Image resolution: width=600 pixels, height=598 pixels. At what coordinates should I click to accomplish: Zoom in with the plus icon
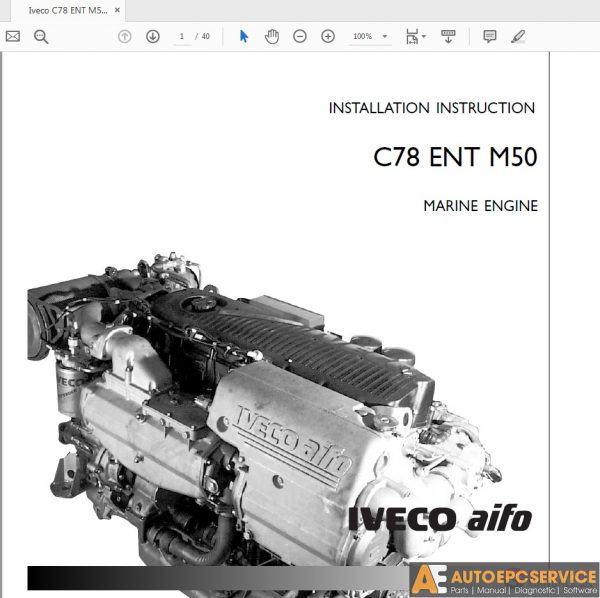pos(328,36)
